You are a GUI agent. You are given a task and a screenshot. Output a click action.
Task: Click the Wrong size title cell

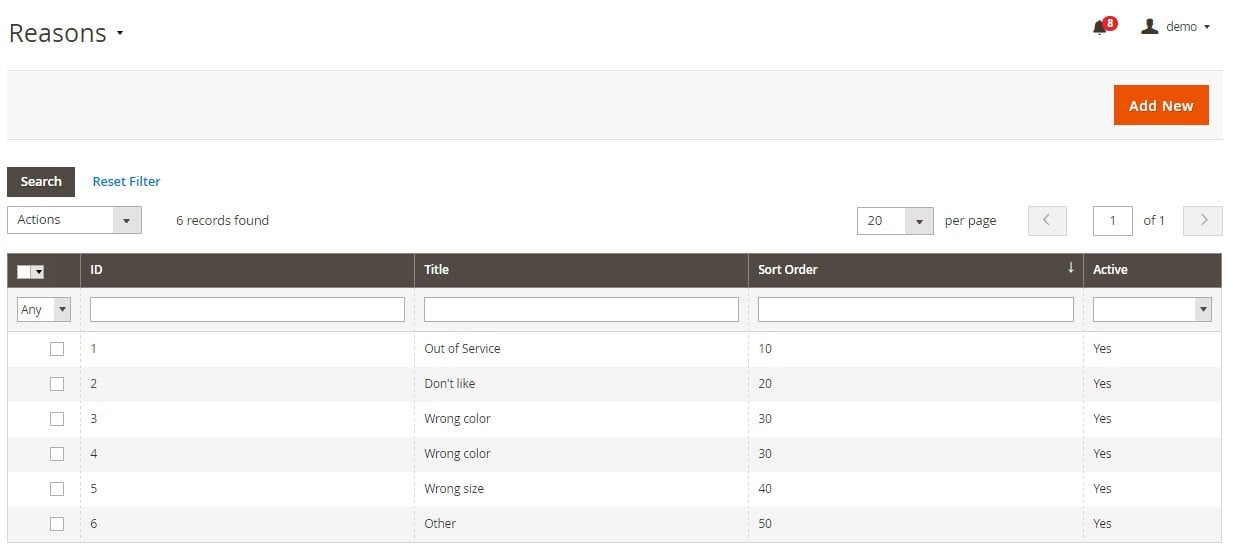tap(581, 489)
